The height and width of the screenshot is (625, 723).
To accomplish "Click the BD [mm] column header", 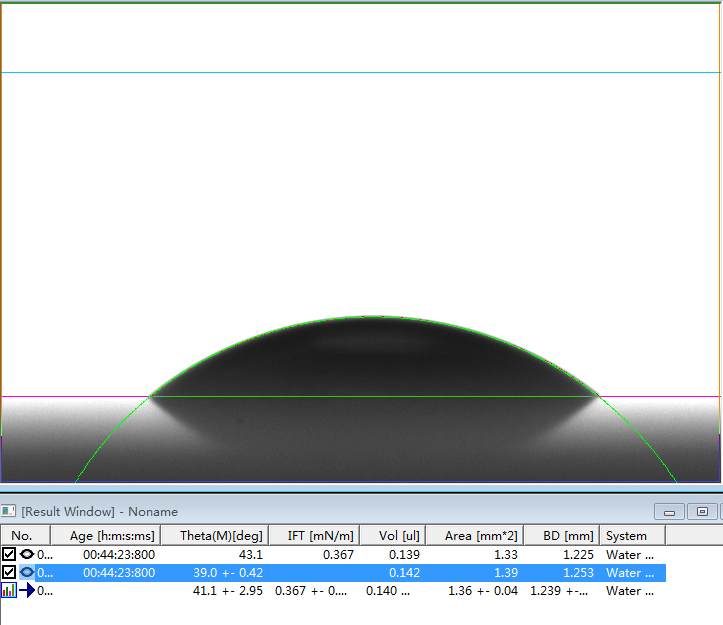I will click(x=562, y=536).
